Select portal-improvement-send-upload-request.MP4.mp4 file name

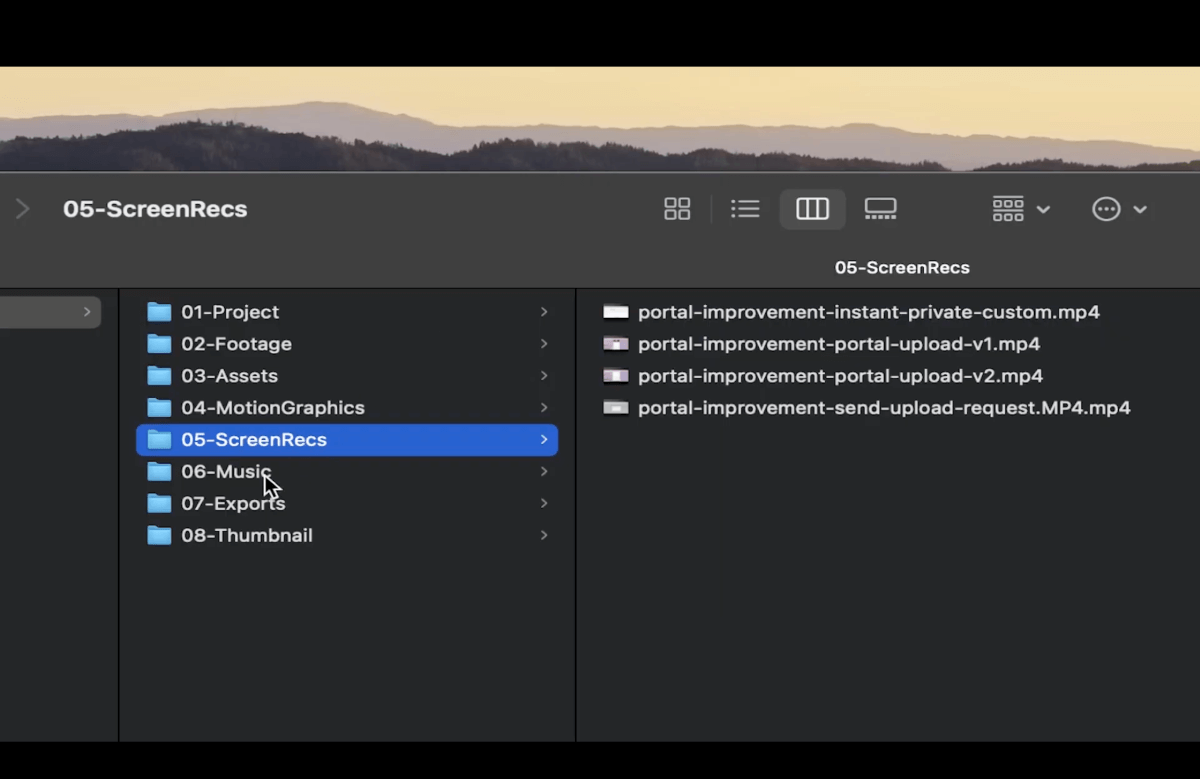pos(884,408)
